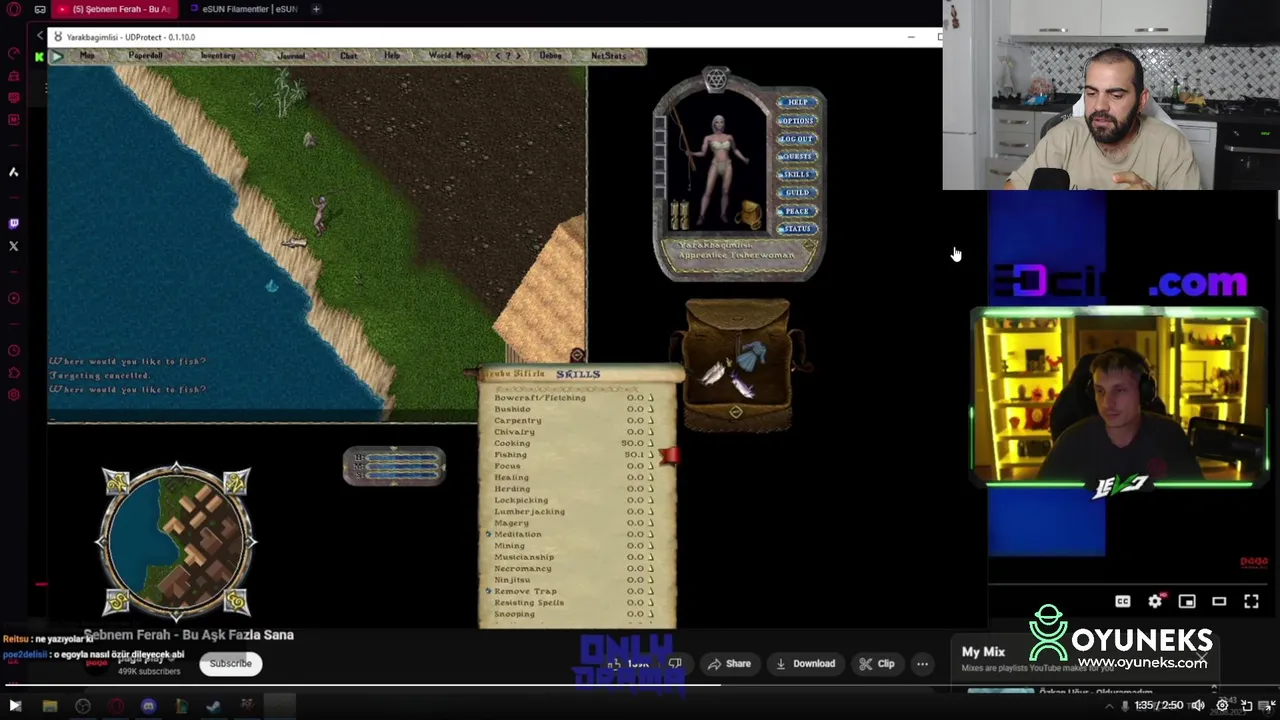Toggle lock arrow for Mining skill
Screen dimensions: 1280x720
[x=651, y=546]
